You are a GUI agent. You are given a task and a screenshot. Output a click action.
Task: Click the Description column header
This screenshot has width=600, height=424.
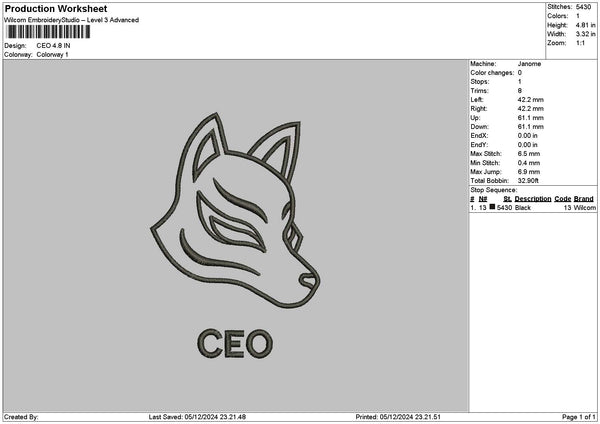pos(533,199)
